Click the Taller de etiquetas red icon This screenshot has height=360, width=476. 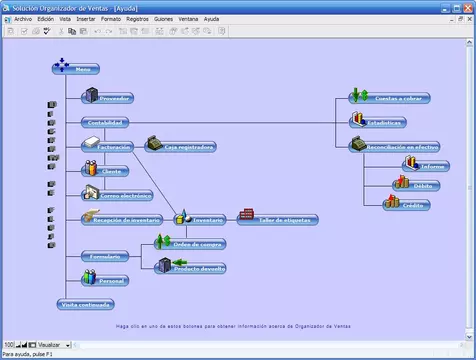click(247, 214)
